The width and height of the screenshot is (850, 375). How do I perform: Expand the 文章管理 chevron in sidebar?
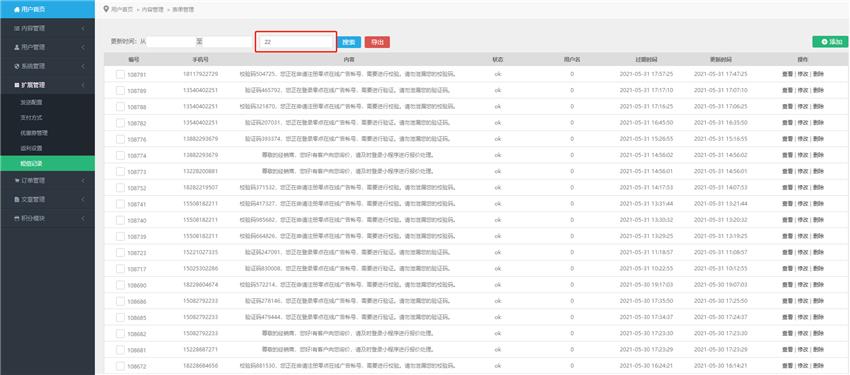83,199
